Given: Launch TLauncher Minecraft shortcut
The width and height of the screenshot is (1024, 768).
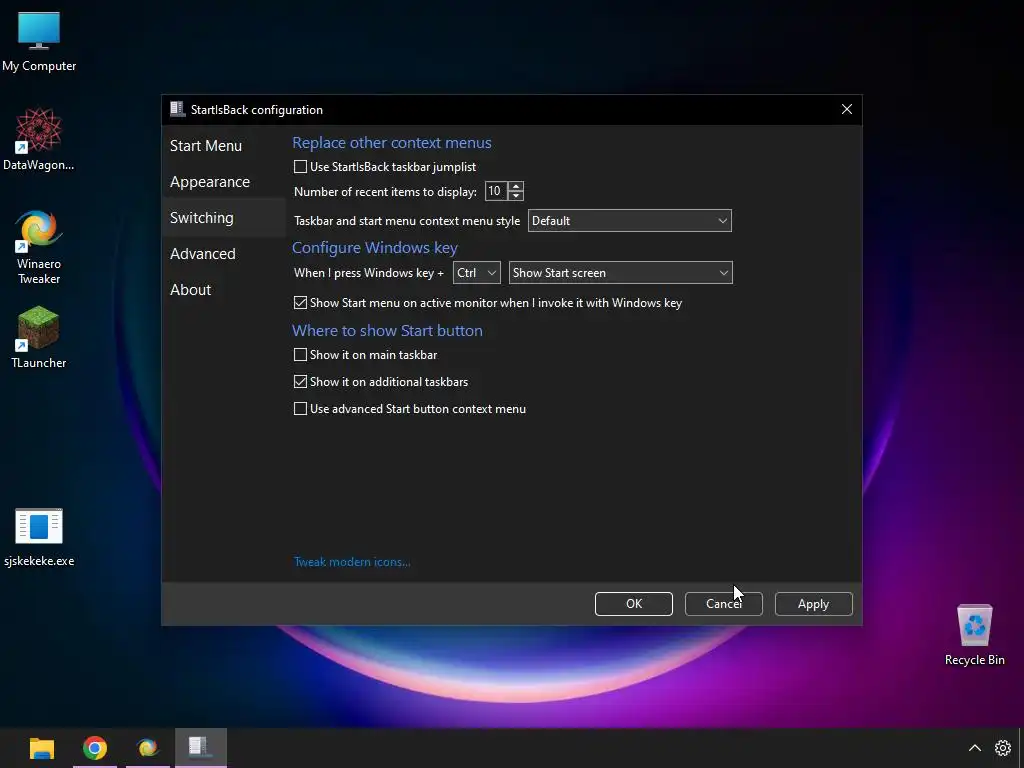Looking at the screenshot, I should [39, 338].
